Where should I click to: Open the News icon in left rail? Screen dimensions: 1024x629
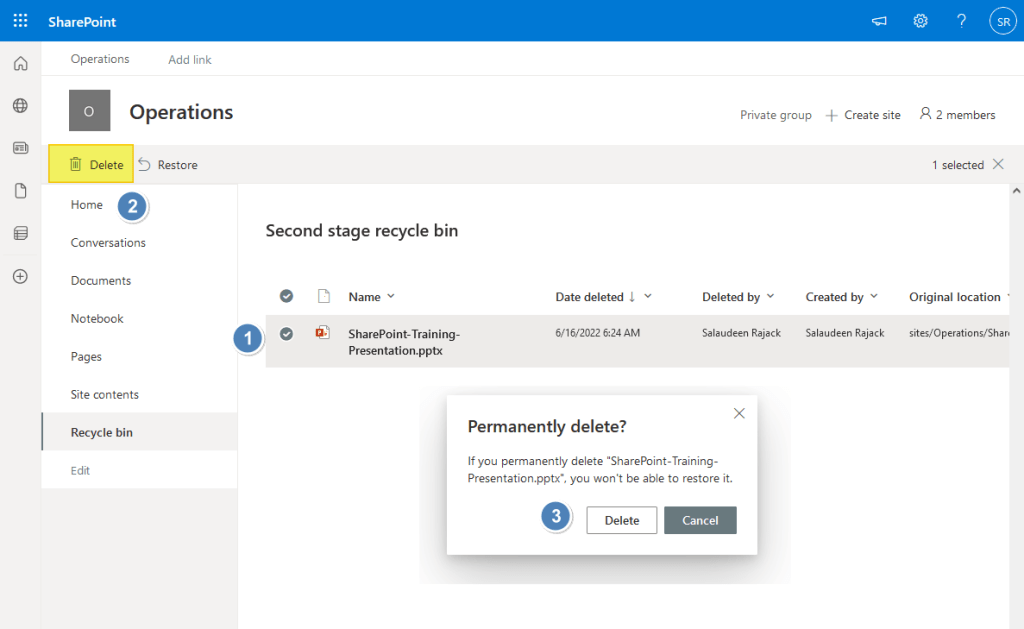point(20,148)
